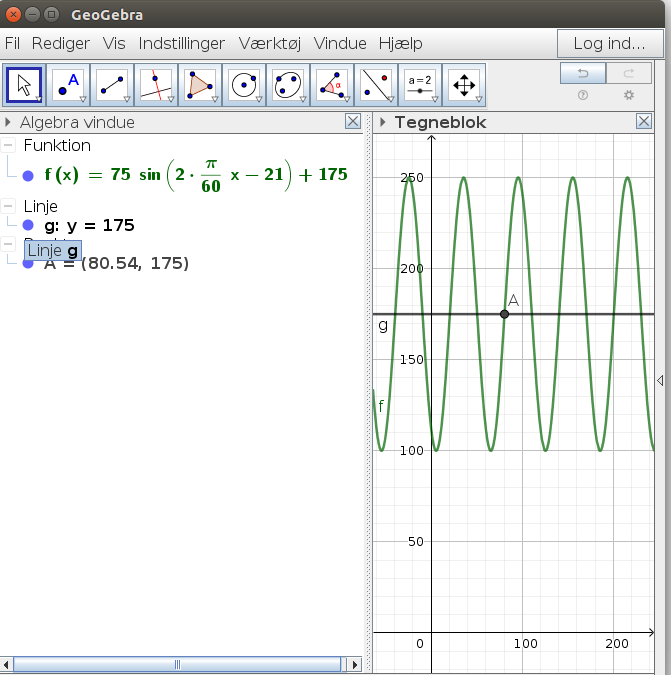Open the Point tool dropdown arrow
The height and width of the screenshot is (675, 671).
click(83, 99)
